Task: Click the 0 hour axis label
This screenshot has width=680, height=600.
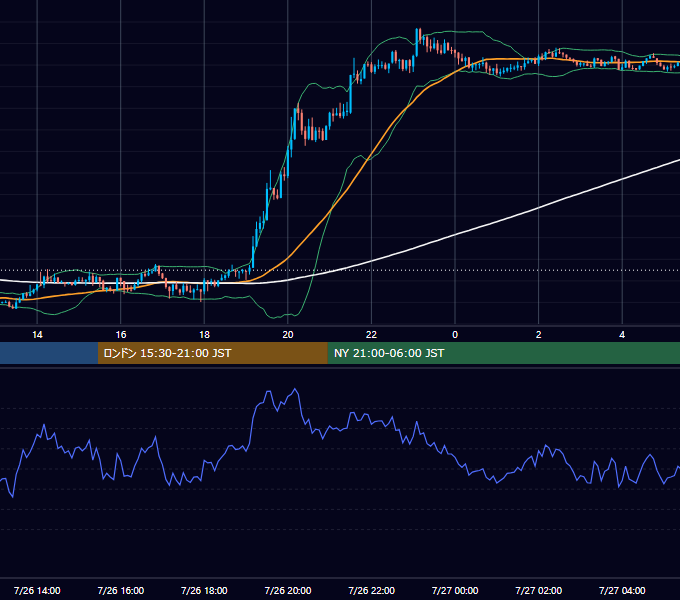Action: pyautogui.click(x=455, y=335)
